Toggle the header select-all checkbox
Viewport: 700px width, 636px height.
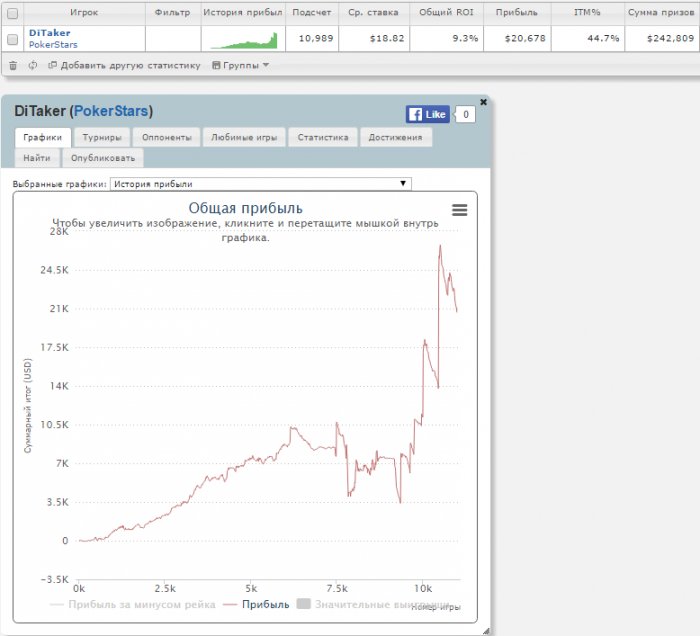point(12,13)
